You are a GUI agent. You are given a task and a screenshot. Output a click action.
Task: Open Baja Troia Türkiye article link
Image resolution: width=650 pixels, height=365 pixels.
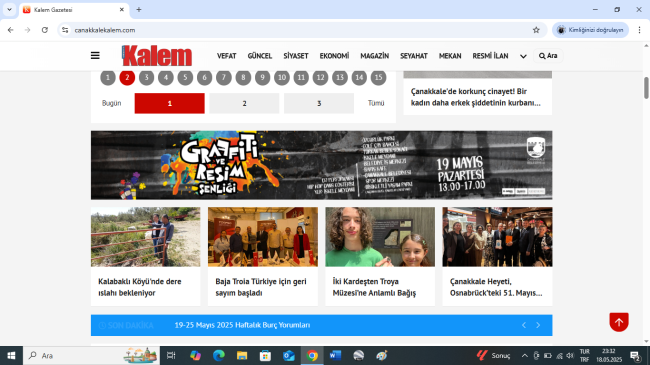261,287
